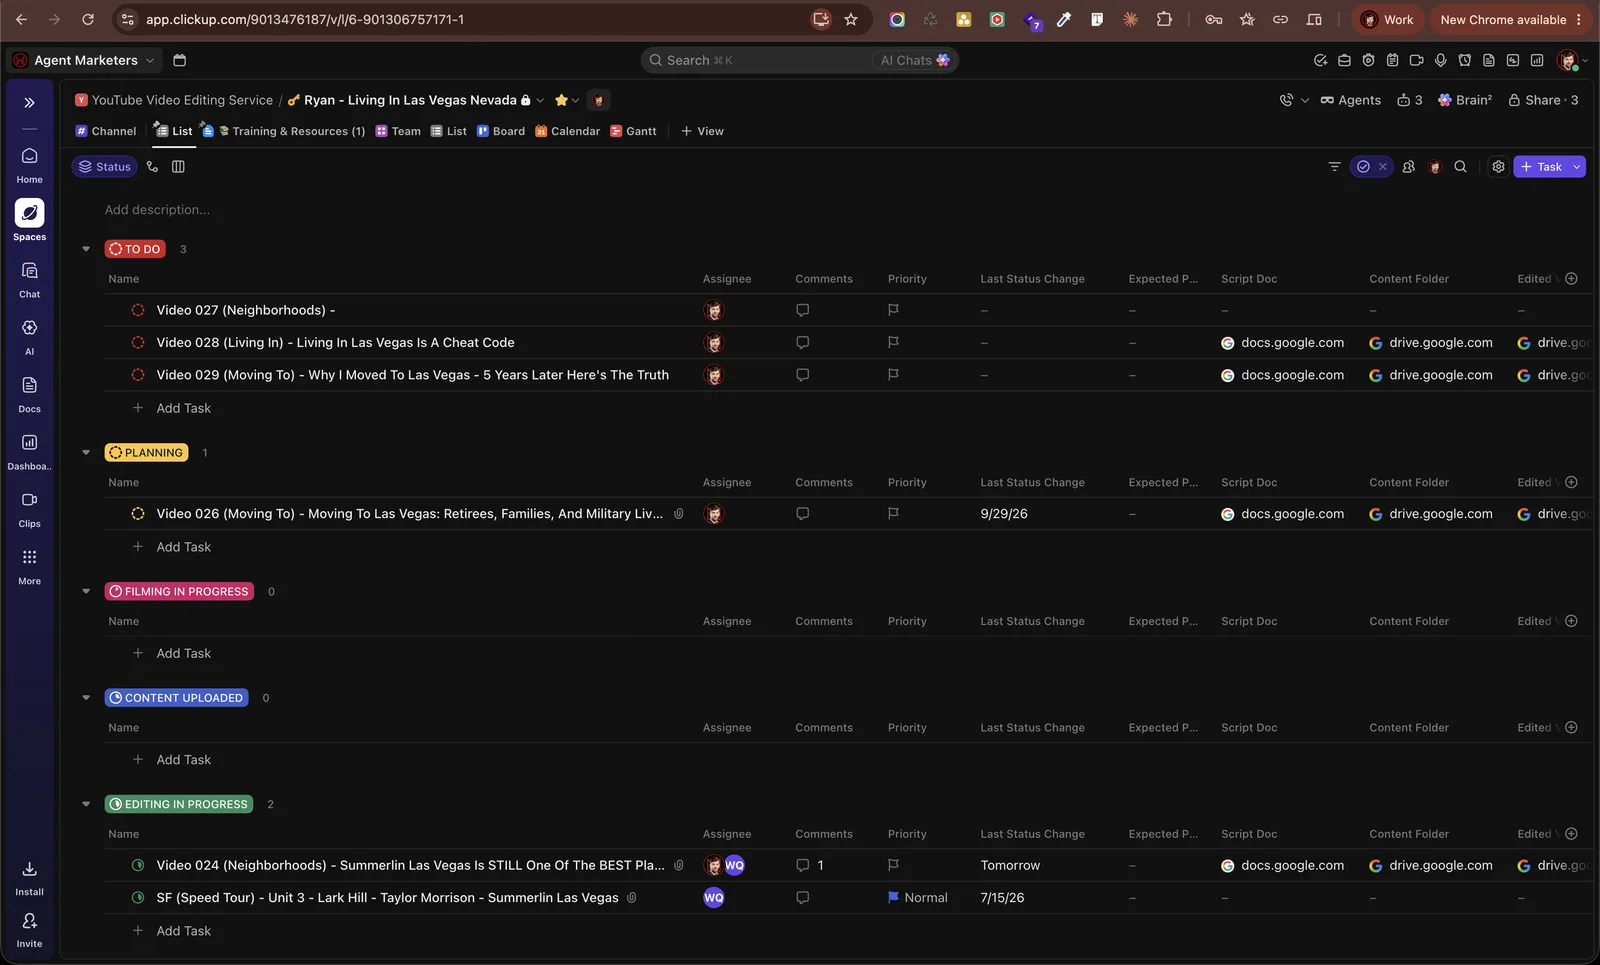Collapse the PLANNING group
The image size is (1600, 965).
pos(86,452)
